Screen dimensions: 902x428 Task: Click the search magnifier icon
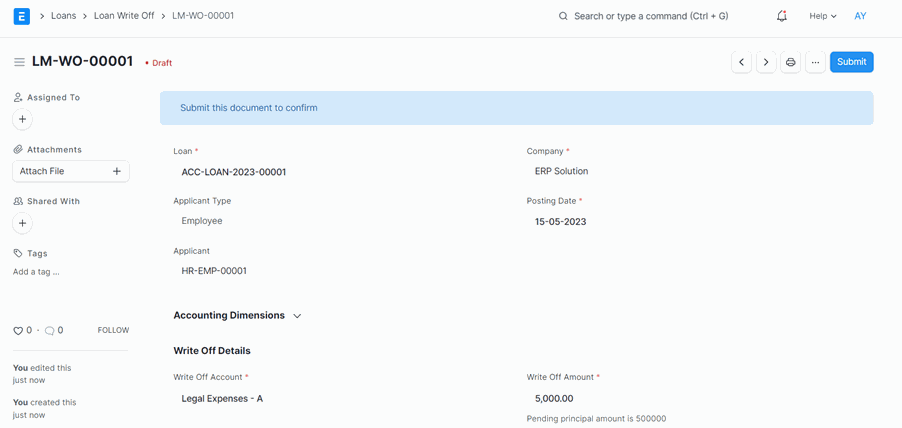[x=563, y=16]
